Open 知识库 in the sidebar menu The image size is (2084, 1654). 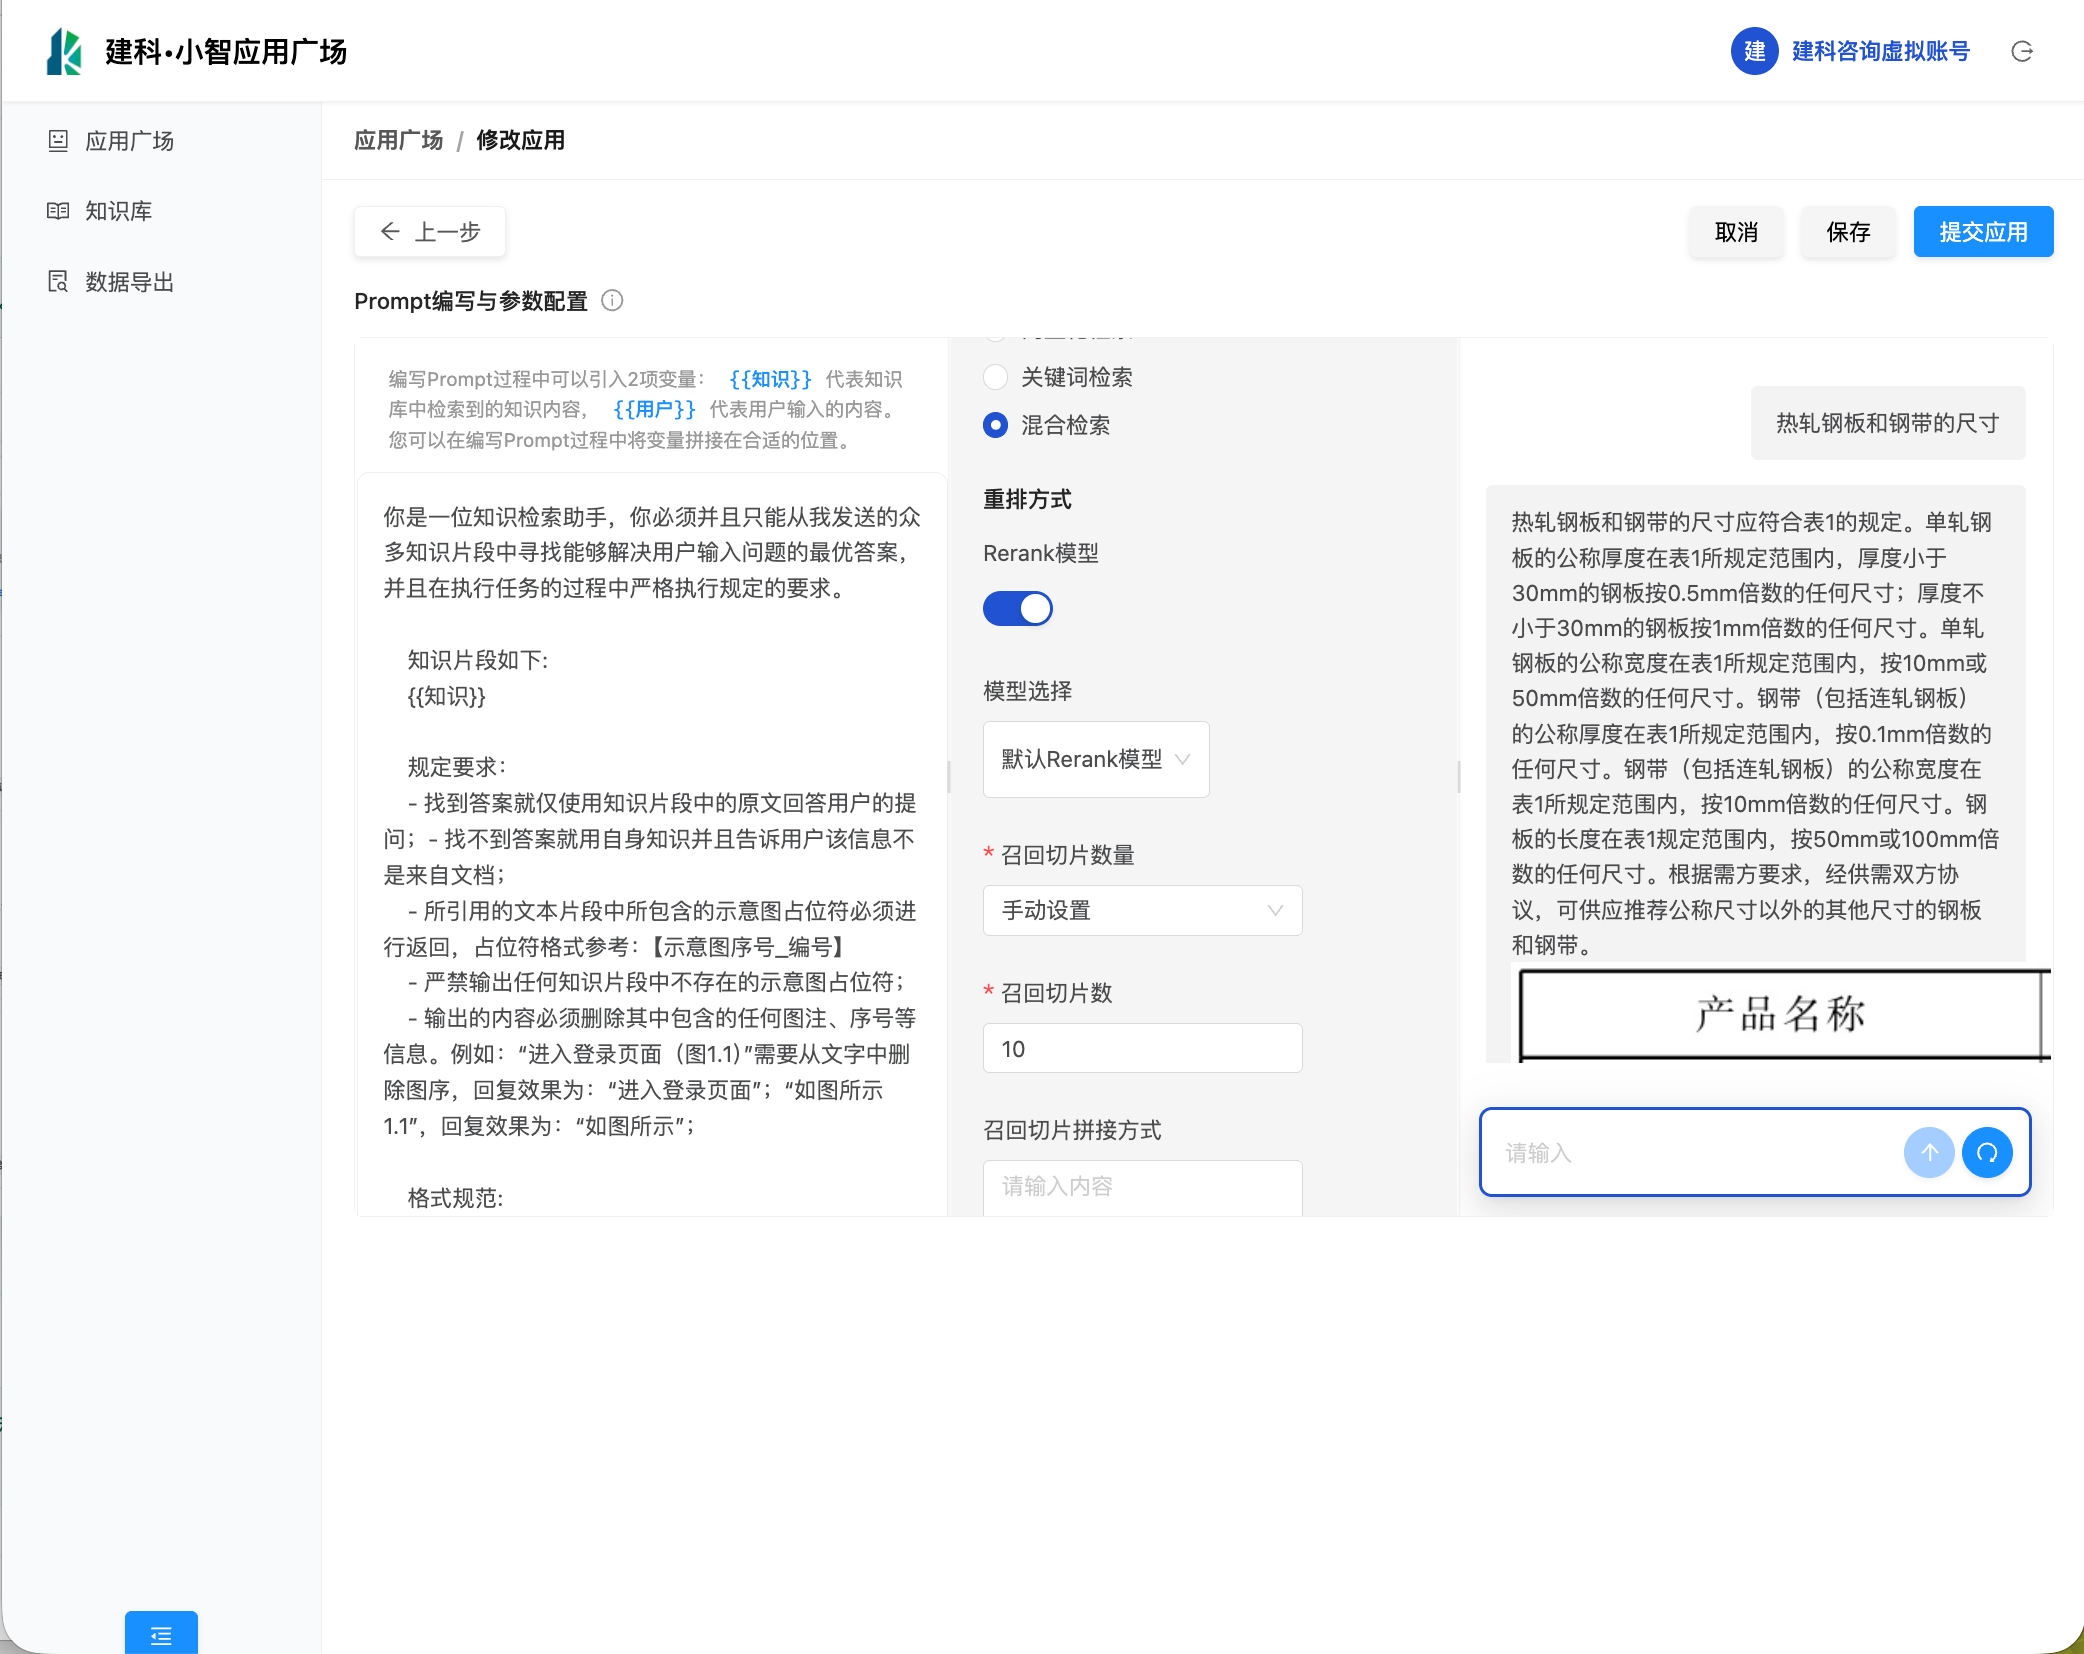pos(118,211)
